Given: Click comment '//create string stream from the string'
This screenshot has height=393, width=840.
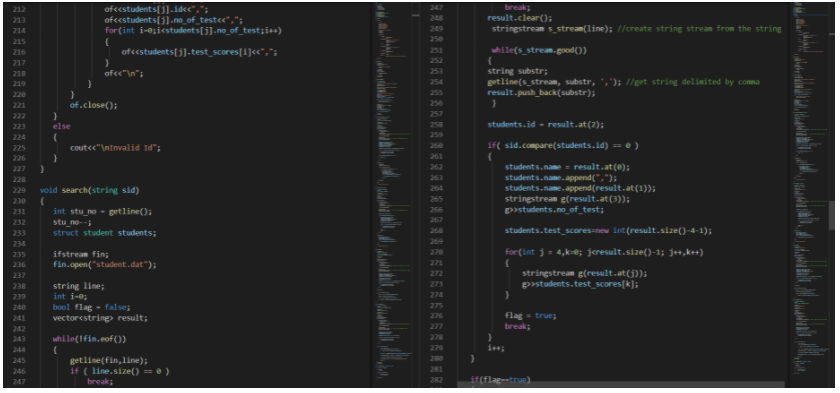Looking at the screenshot, I should [699, 28].
